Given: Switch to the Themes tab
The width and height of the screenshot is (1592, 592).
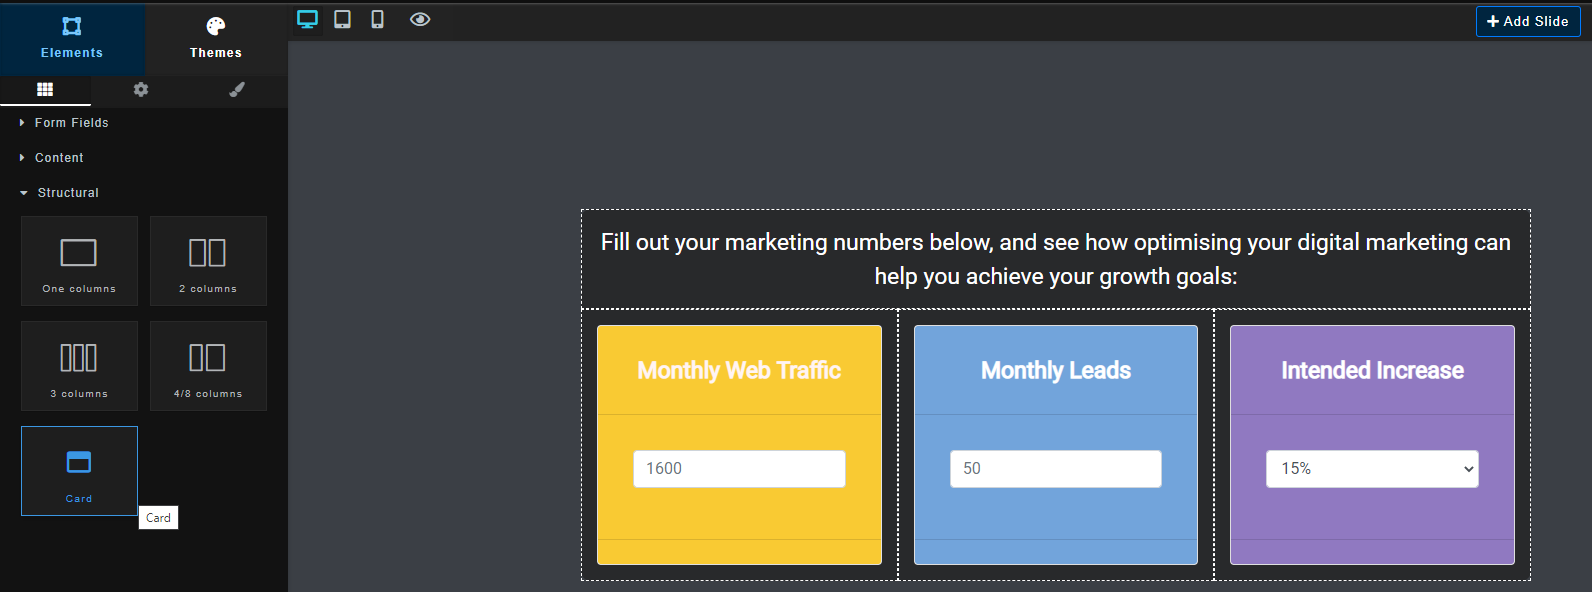Looking at the screenshot, I should (x=216, y=38).
